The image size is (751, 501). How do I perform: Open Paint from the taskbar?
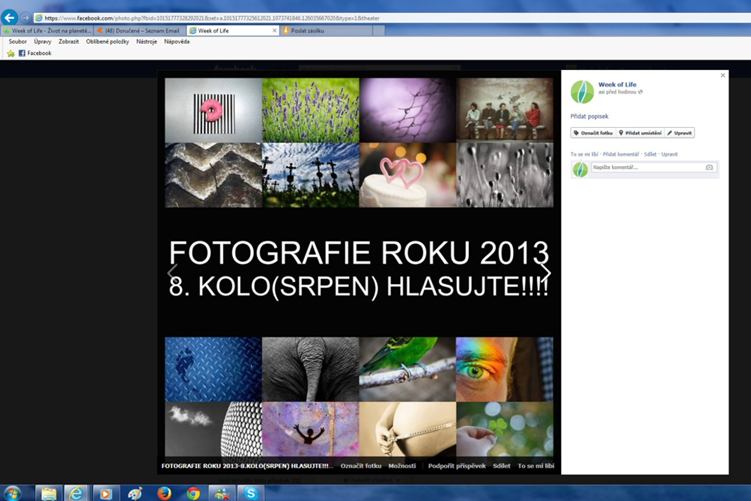[x=135, y=493]
